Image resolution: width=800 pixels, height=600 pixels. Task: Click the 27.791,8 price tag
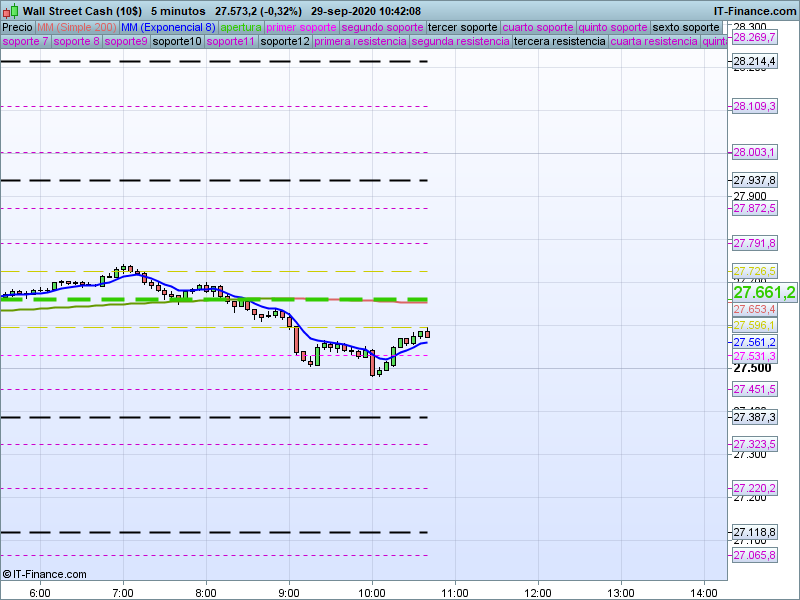pos(754,243)
